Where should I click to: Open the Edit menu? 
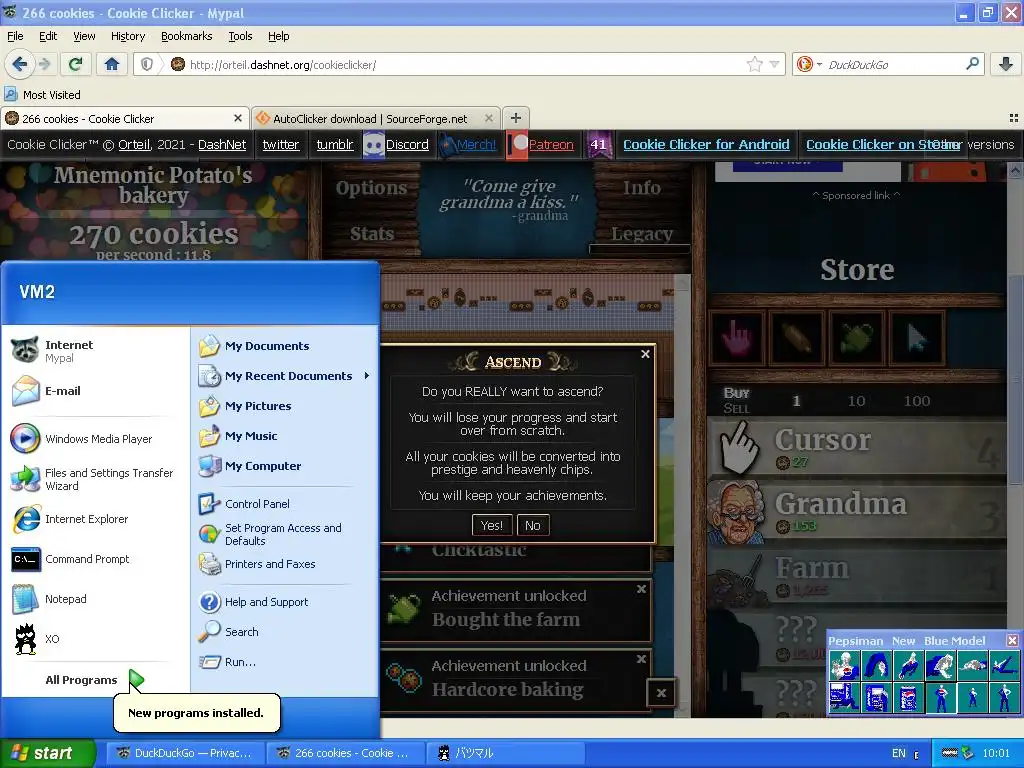pyautogui.click(x=48, y=36)
